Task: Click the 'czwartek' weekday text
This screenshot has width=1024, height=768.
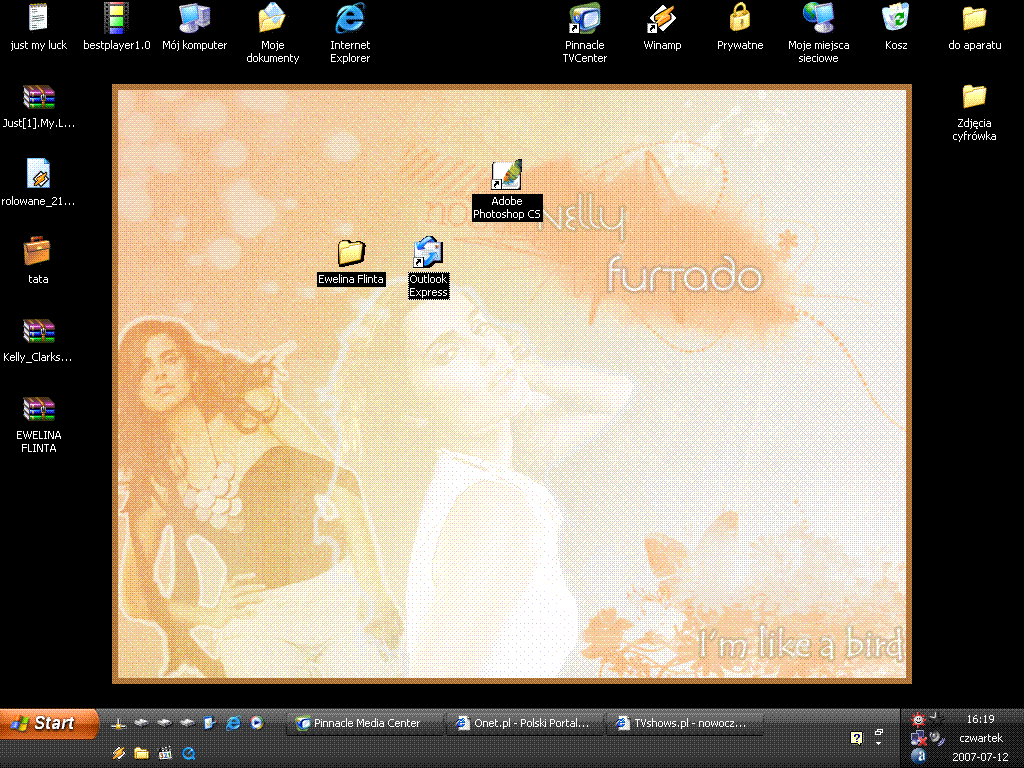Action: pyautogui.click(x=980, y=738)
